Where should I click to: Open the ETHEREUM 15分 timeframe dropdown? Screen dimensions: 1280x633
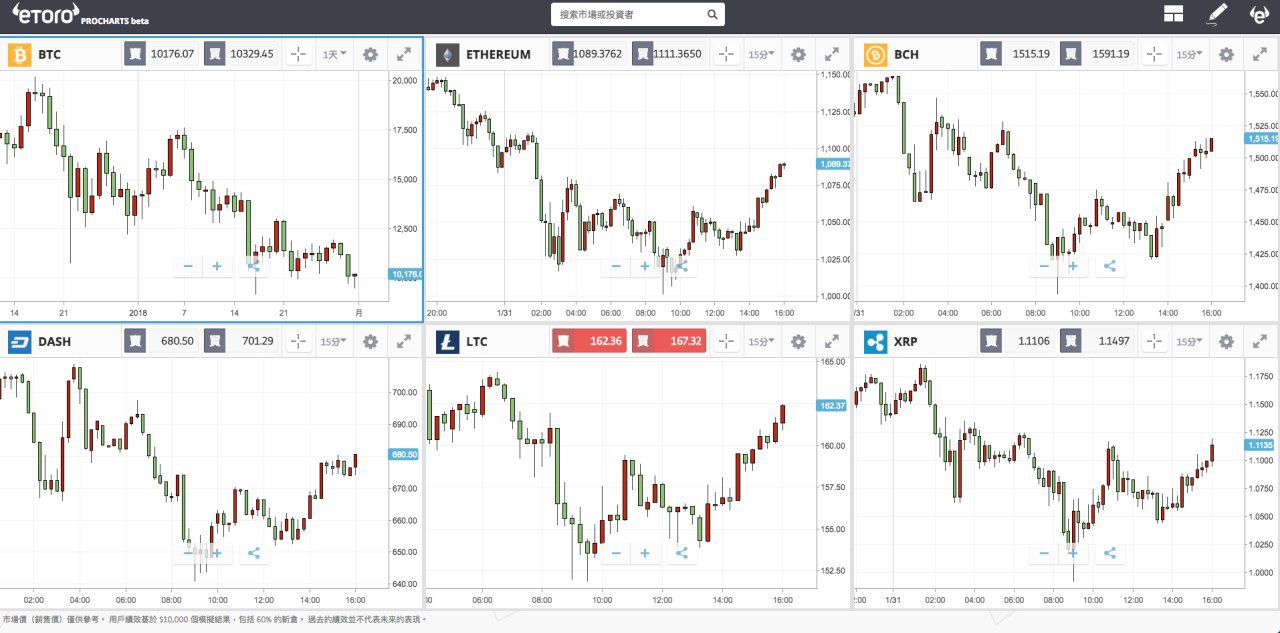[x=762, y=54]
